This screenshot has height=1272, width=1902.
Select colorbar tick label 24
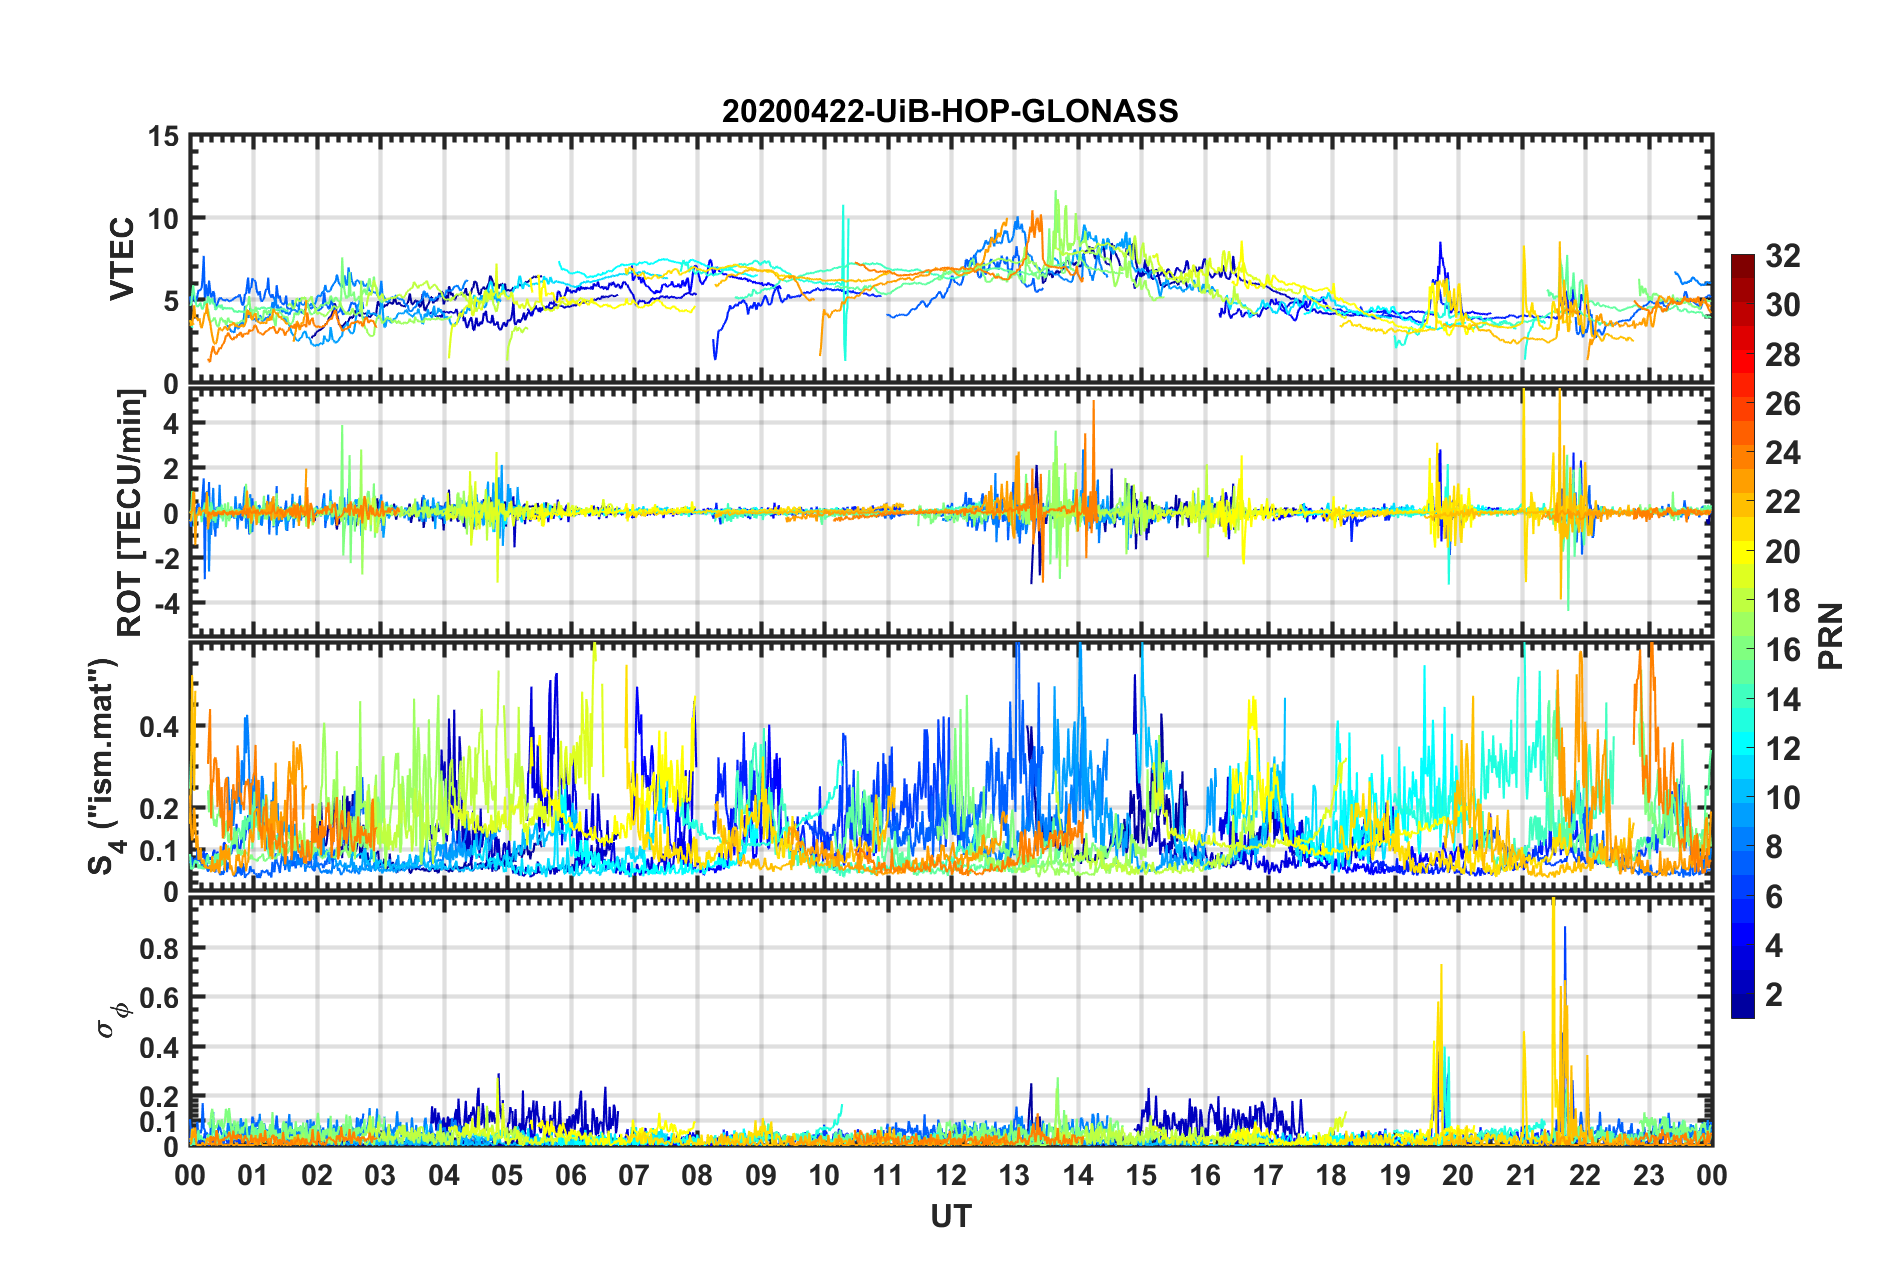(x=1783, y=453)
